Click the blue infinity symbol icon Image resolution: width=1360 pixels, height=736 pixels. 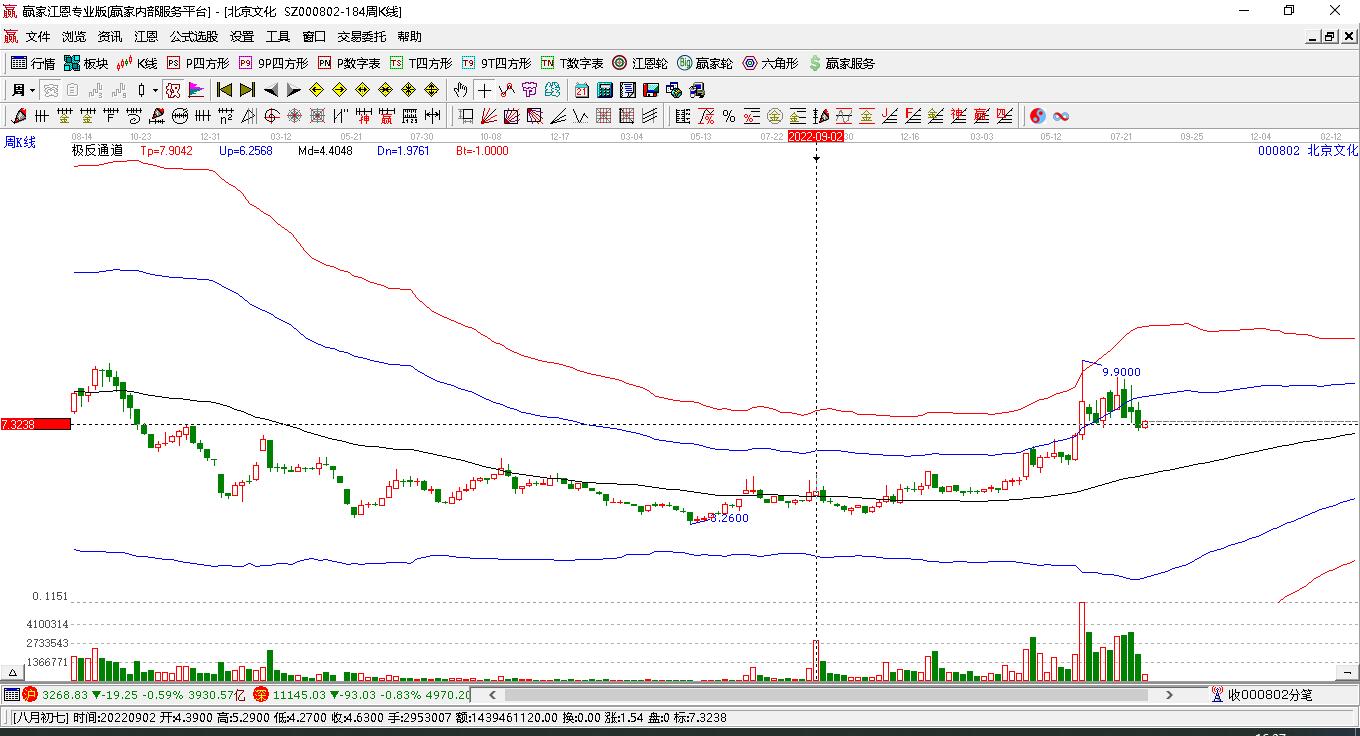(x=1061, y=116)
